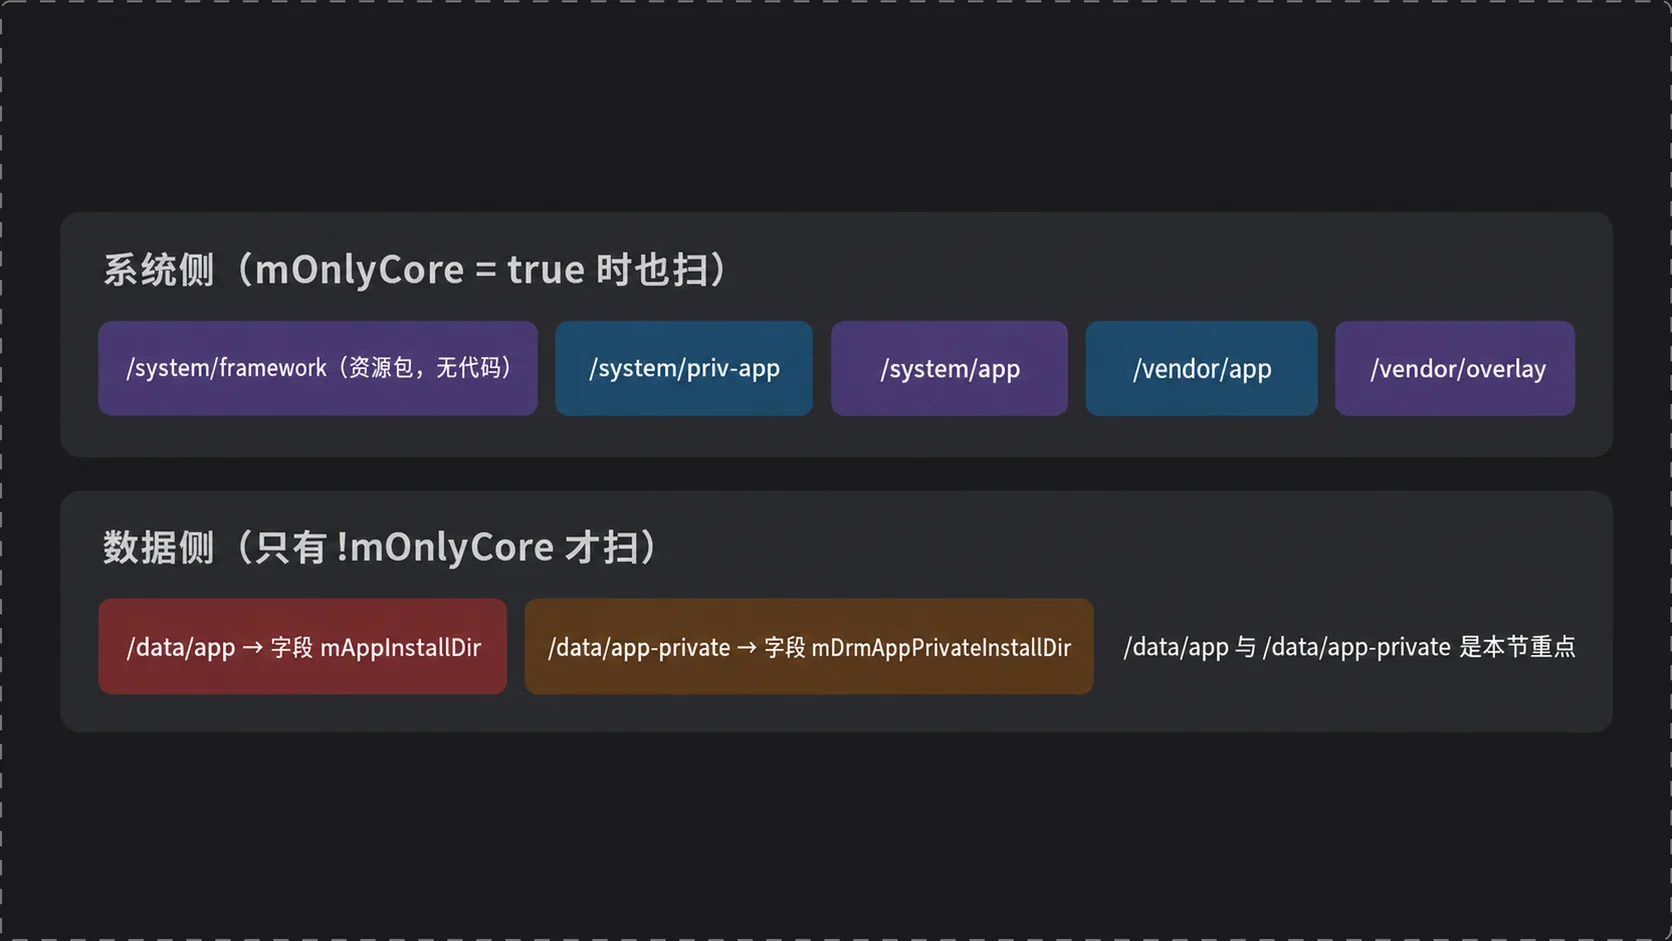The image size is (1672, 941).
Task: Select the /data/app mAppInstallDir red box
Action: (303, 647)
